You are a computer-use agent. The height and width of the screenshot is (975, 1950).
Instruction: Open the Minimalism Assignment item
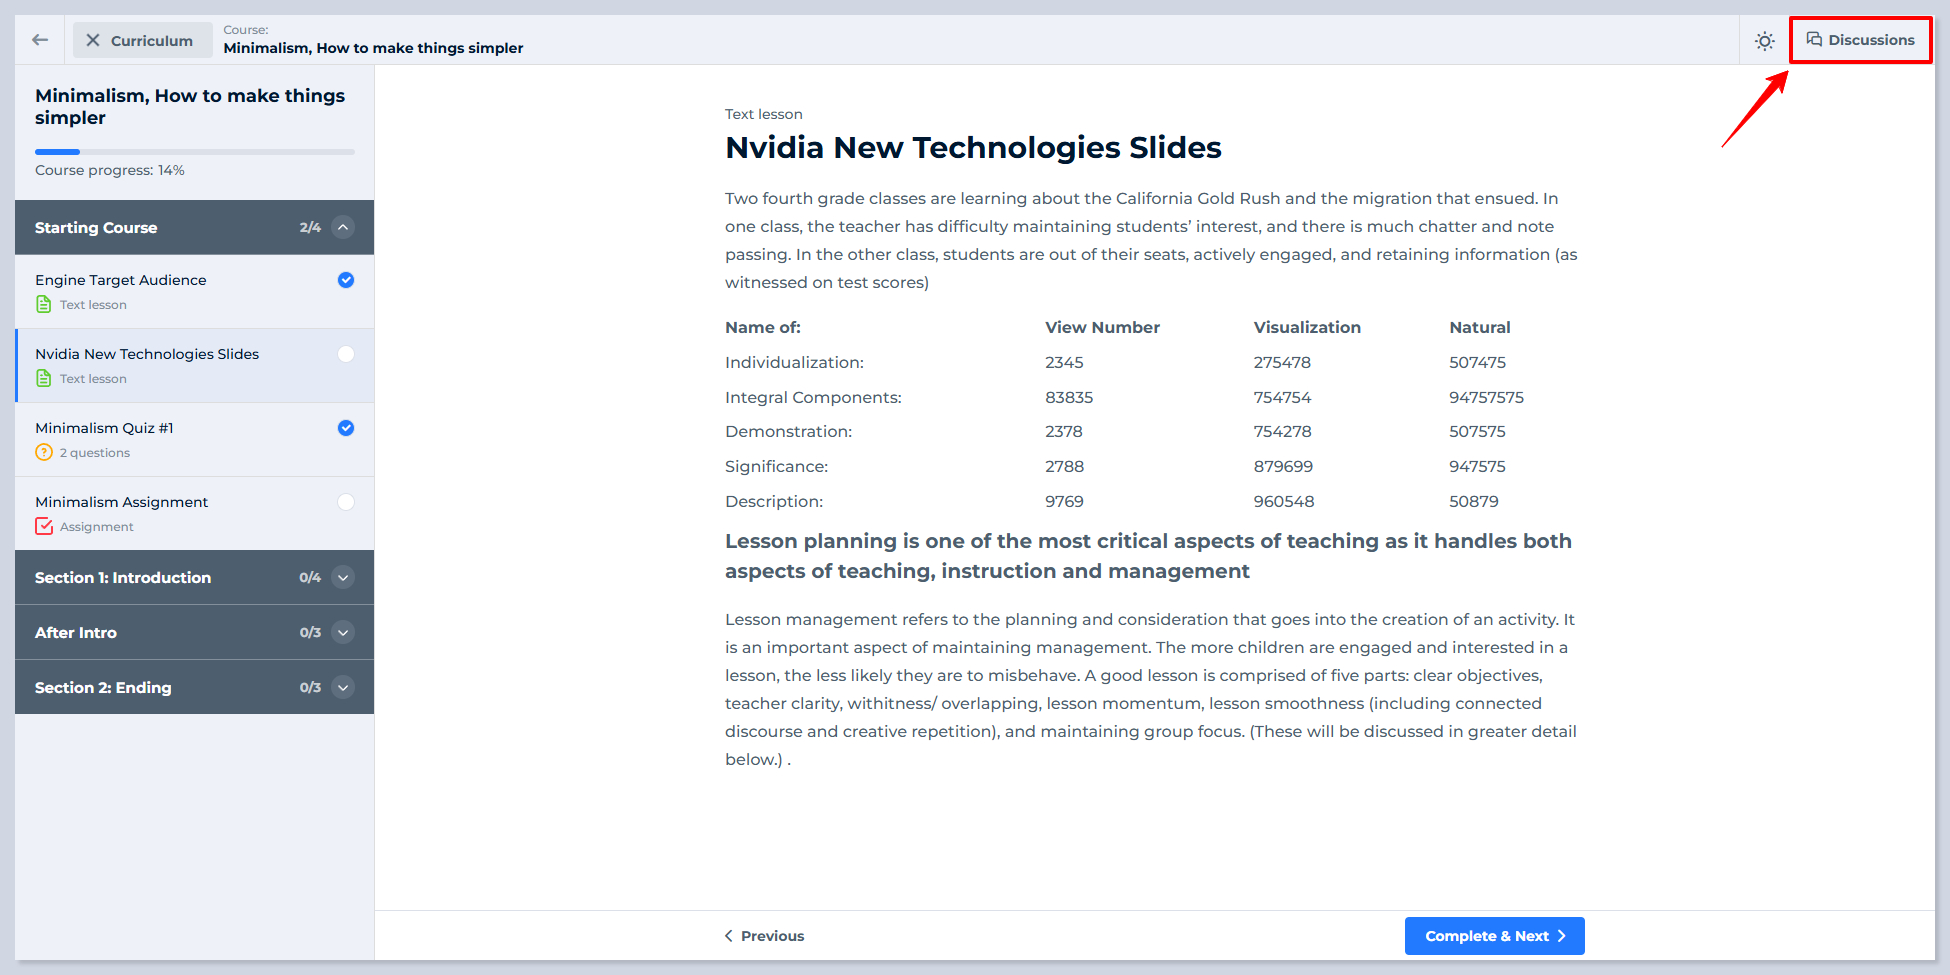pyautogui.click(x=121, y=502)
